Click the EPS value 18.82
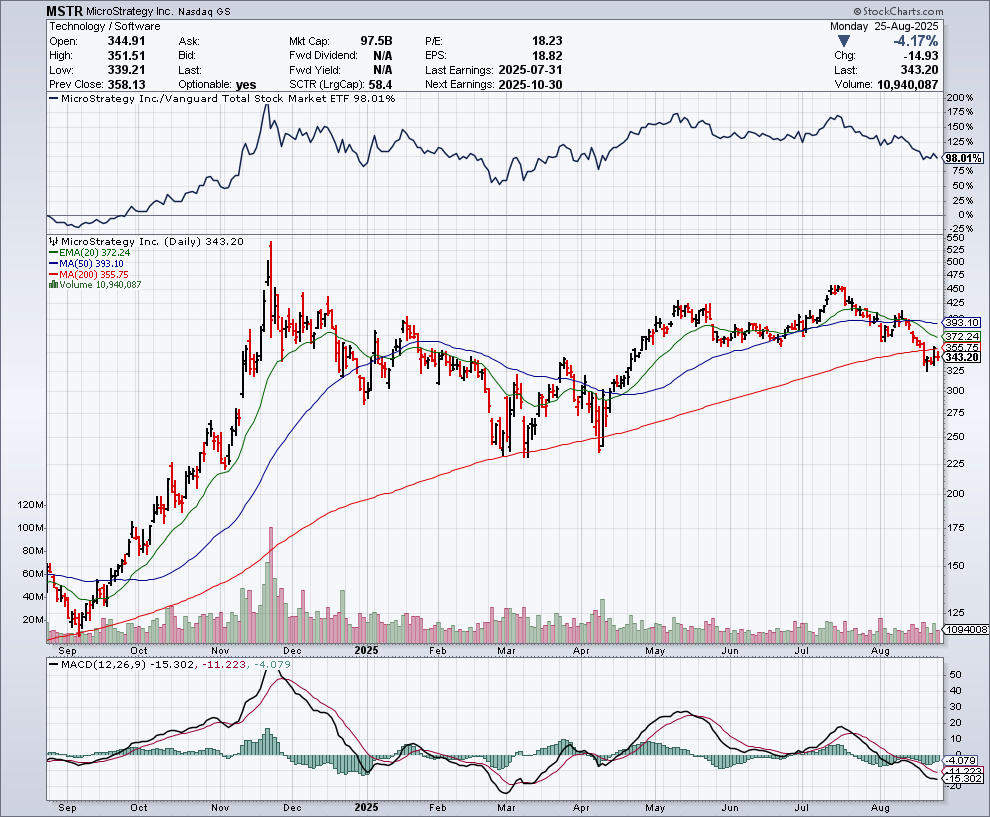 point(547,56)
